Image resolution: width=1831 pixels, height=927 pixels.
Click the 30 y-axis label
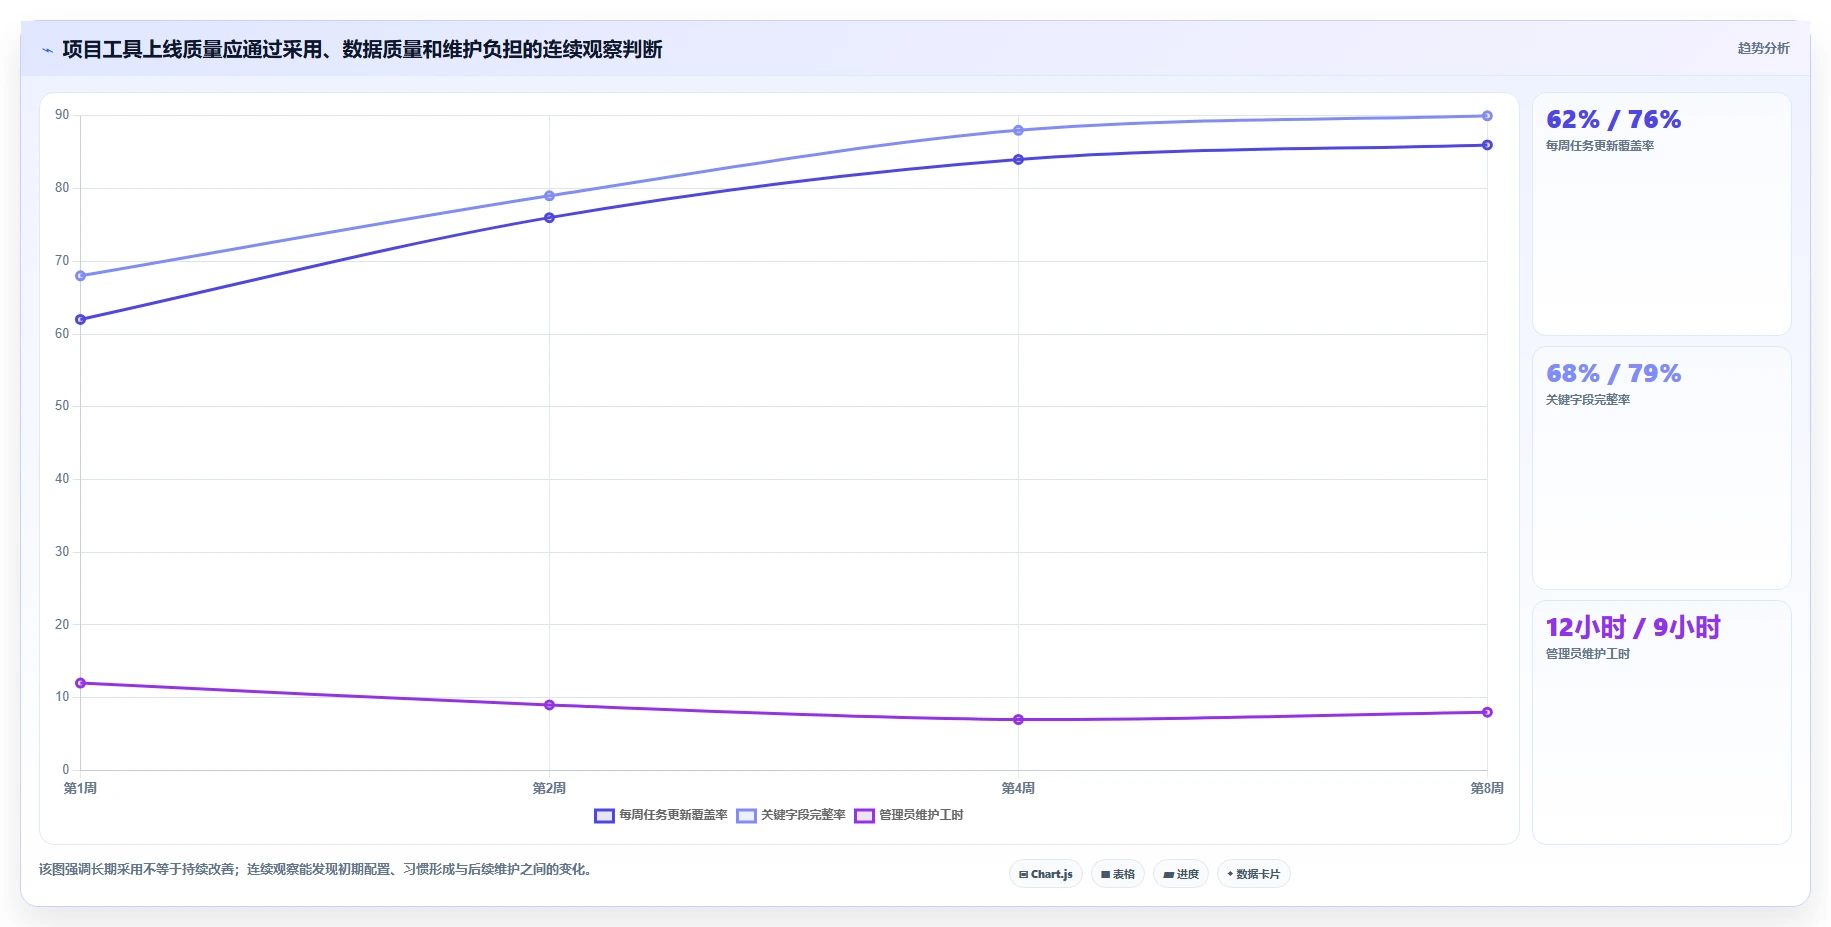[x=62, y=552]
